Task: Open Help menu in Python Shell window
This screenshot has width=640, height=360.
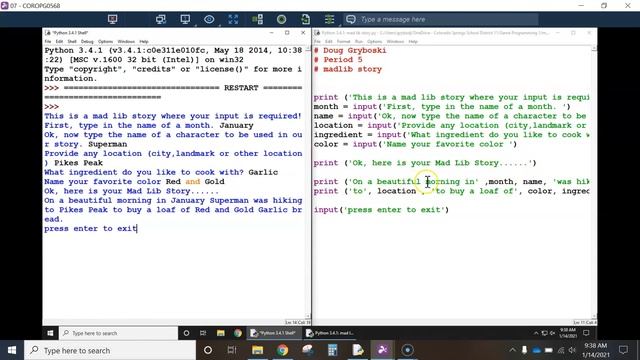Action: (144, 42)
